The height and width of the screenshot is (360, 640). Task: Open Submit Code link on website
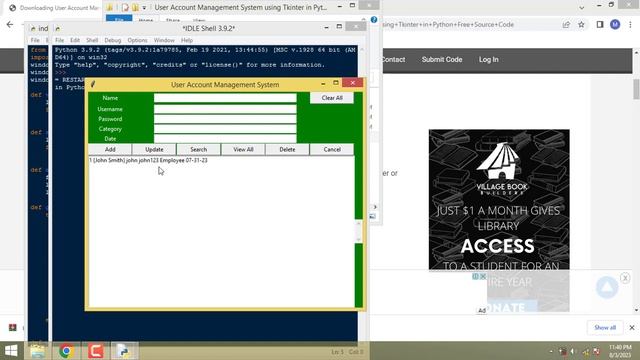(442, 60)
